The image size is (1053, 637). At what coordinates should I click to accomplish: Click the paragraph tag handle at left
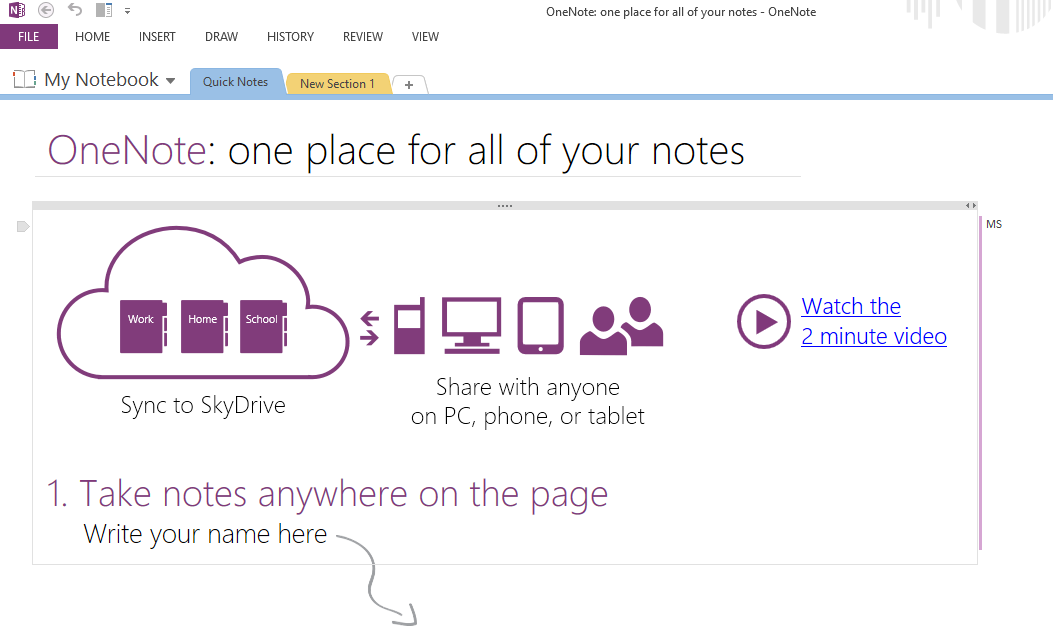click(x=23, y=227)
